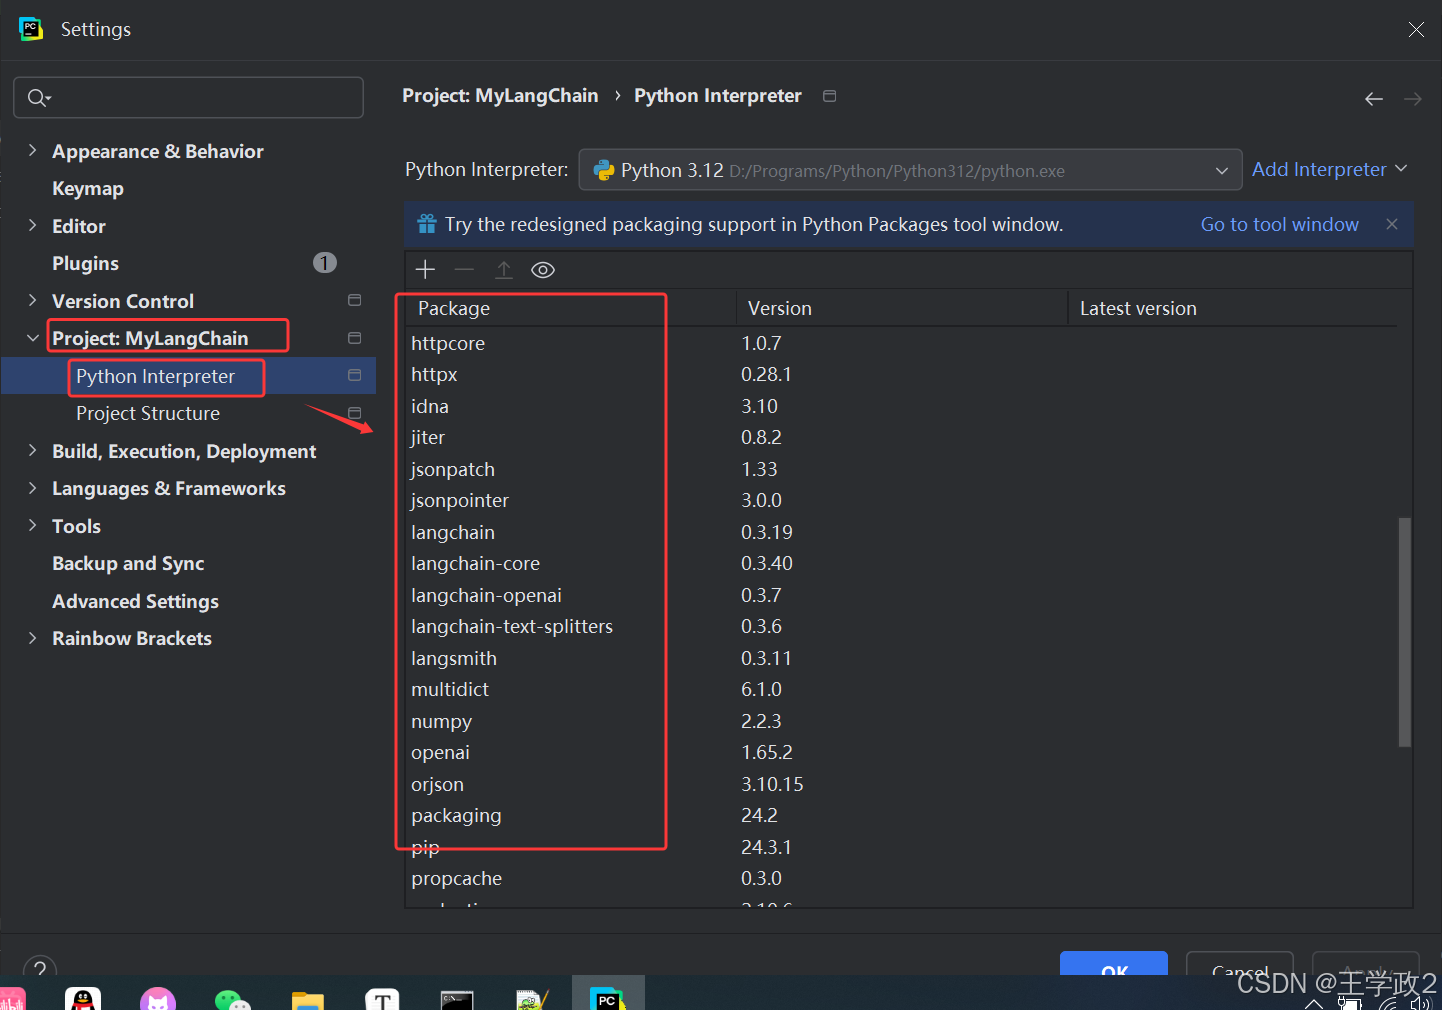
Task: Select the propcache package row
Action: click(901, 878)
